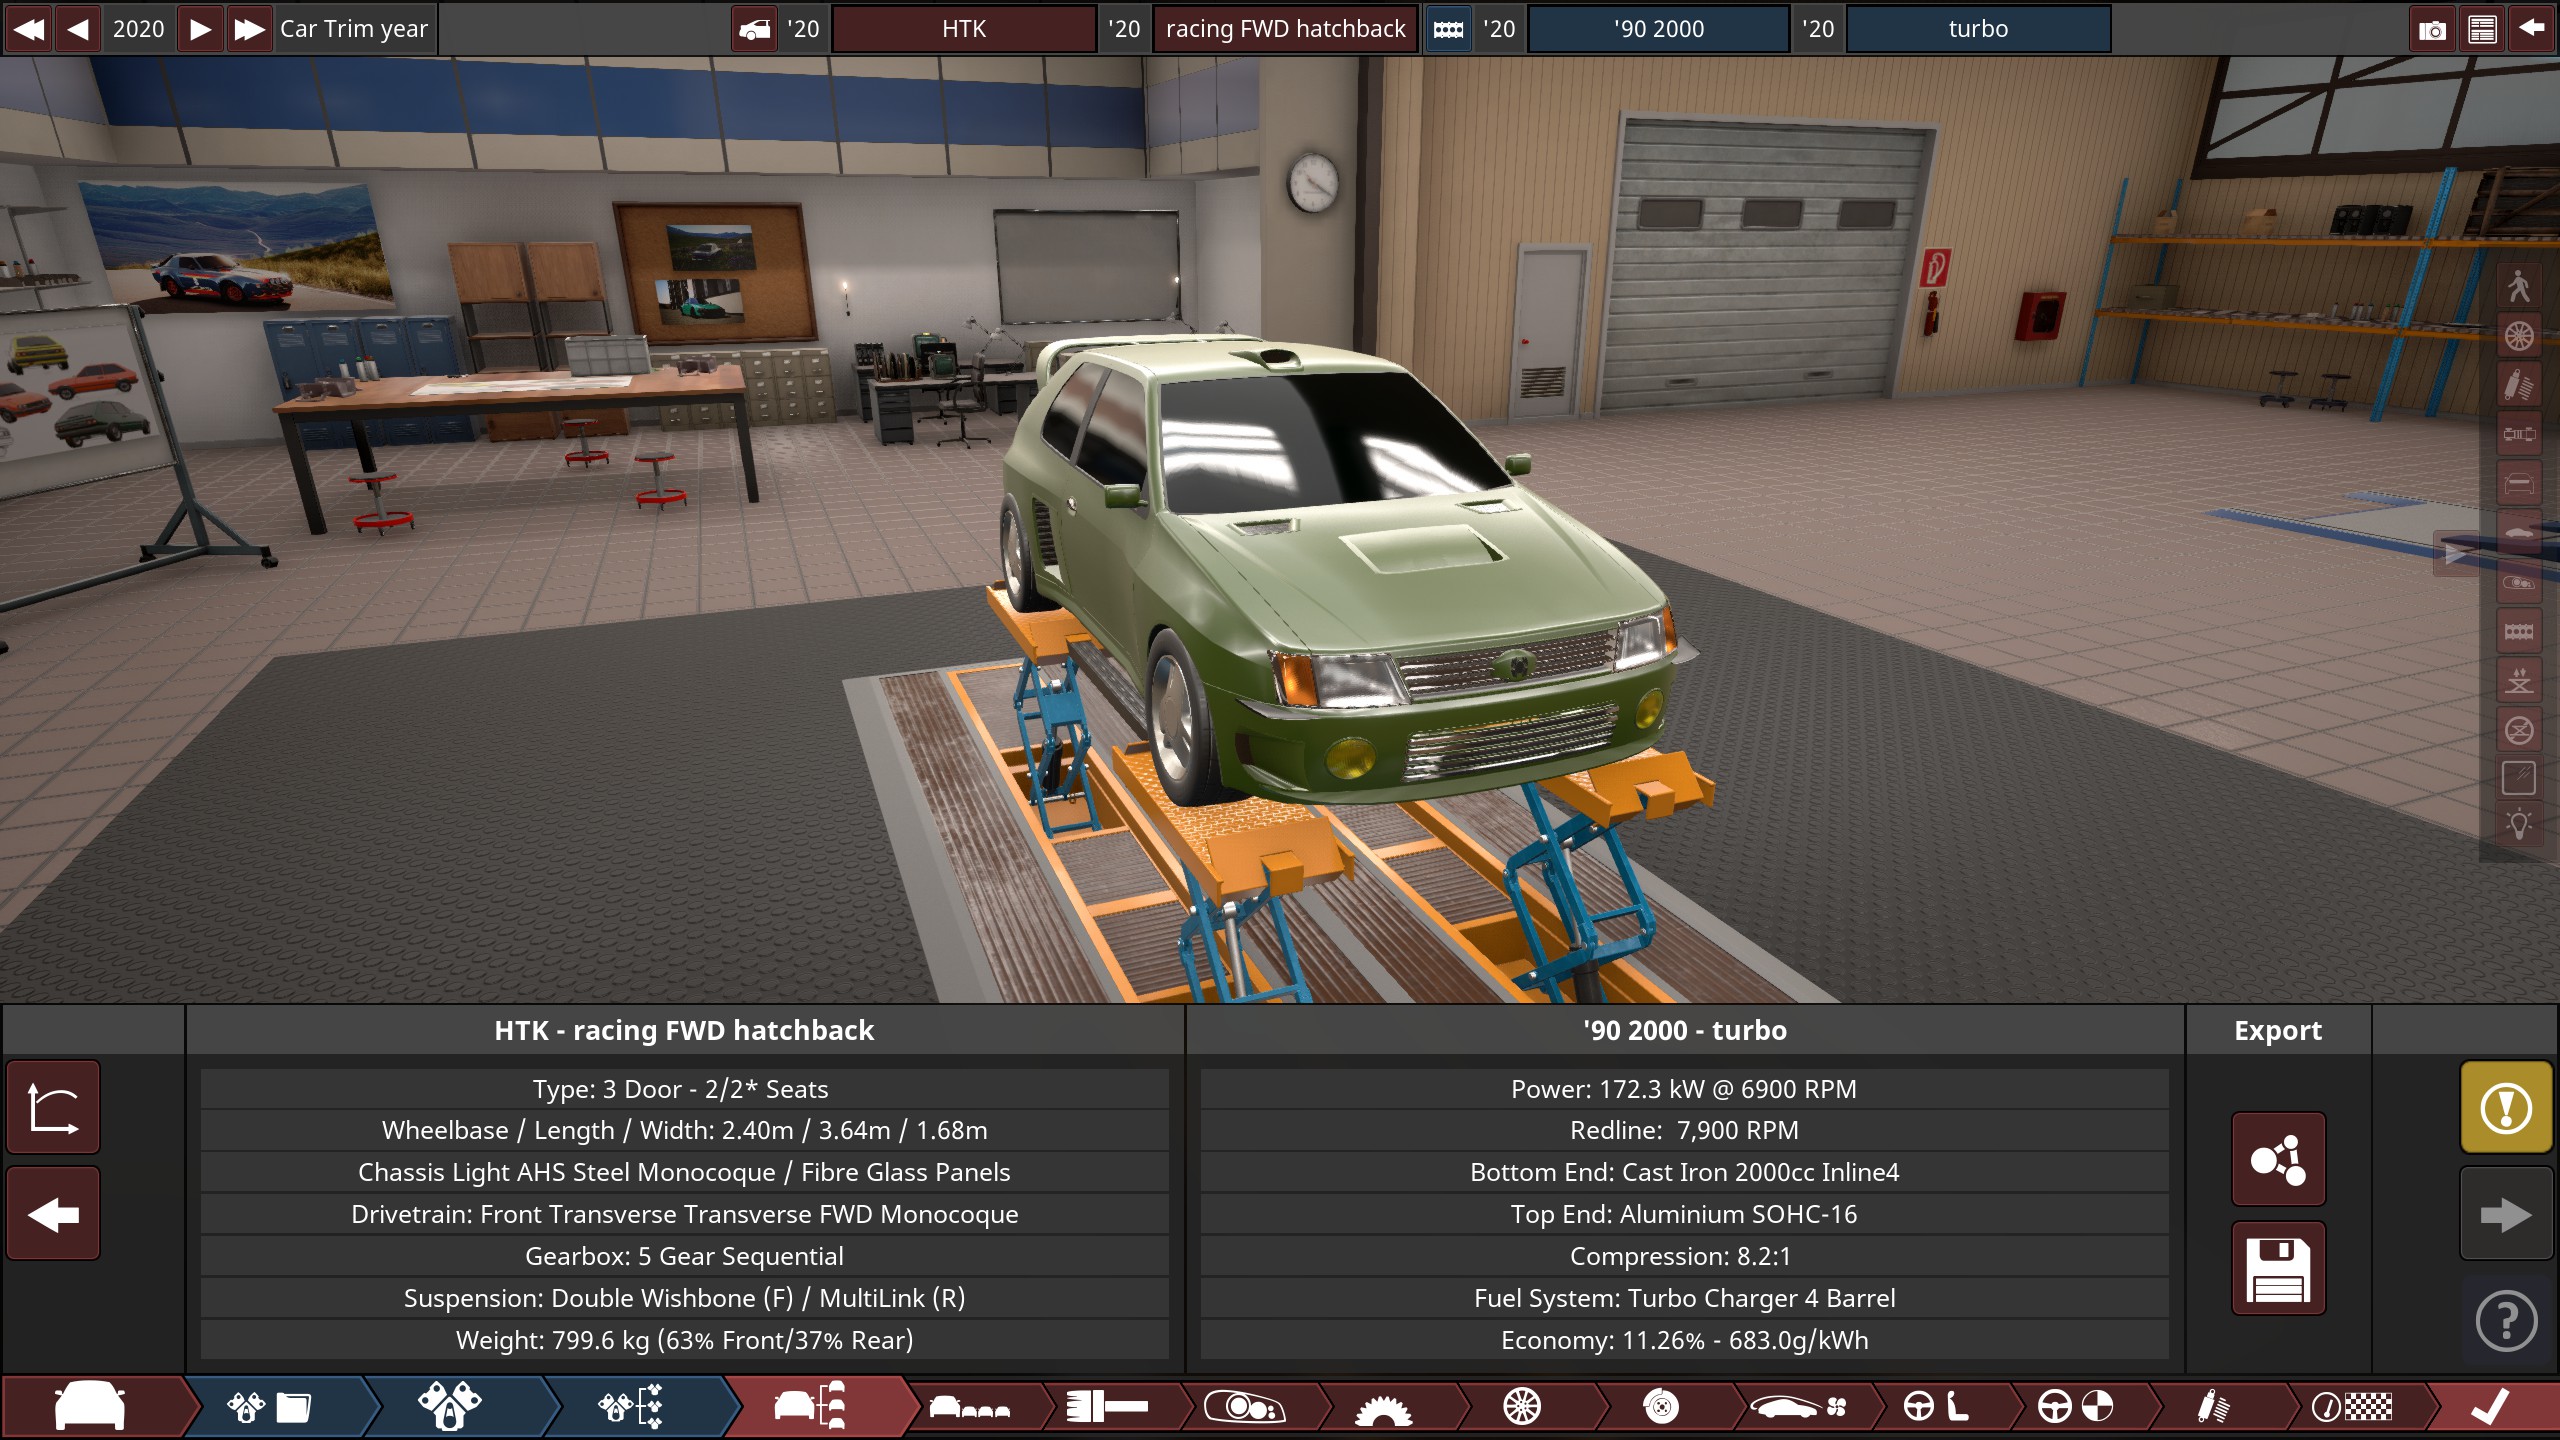Skip to the latest trim year
Screen dimensions: 2560x1440
249,29
